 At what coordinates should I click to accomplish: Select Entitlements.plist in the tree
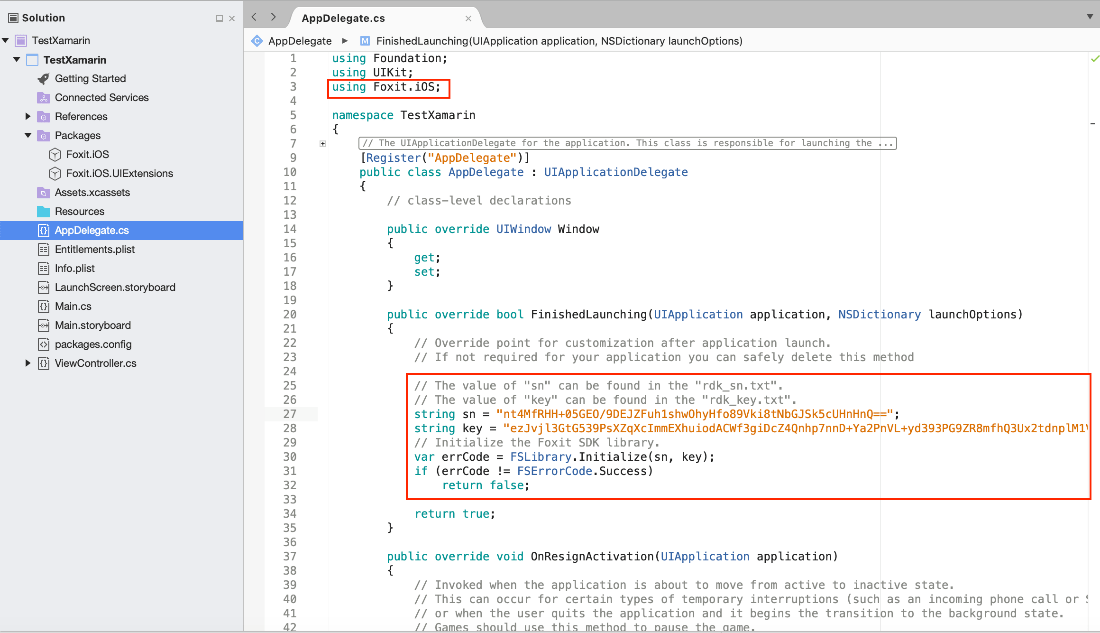pos(95,249)
